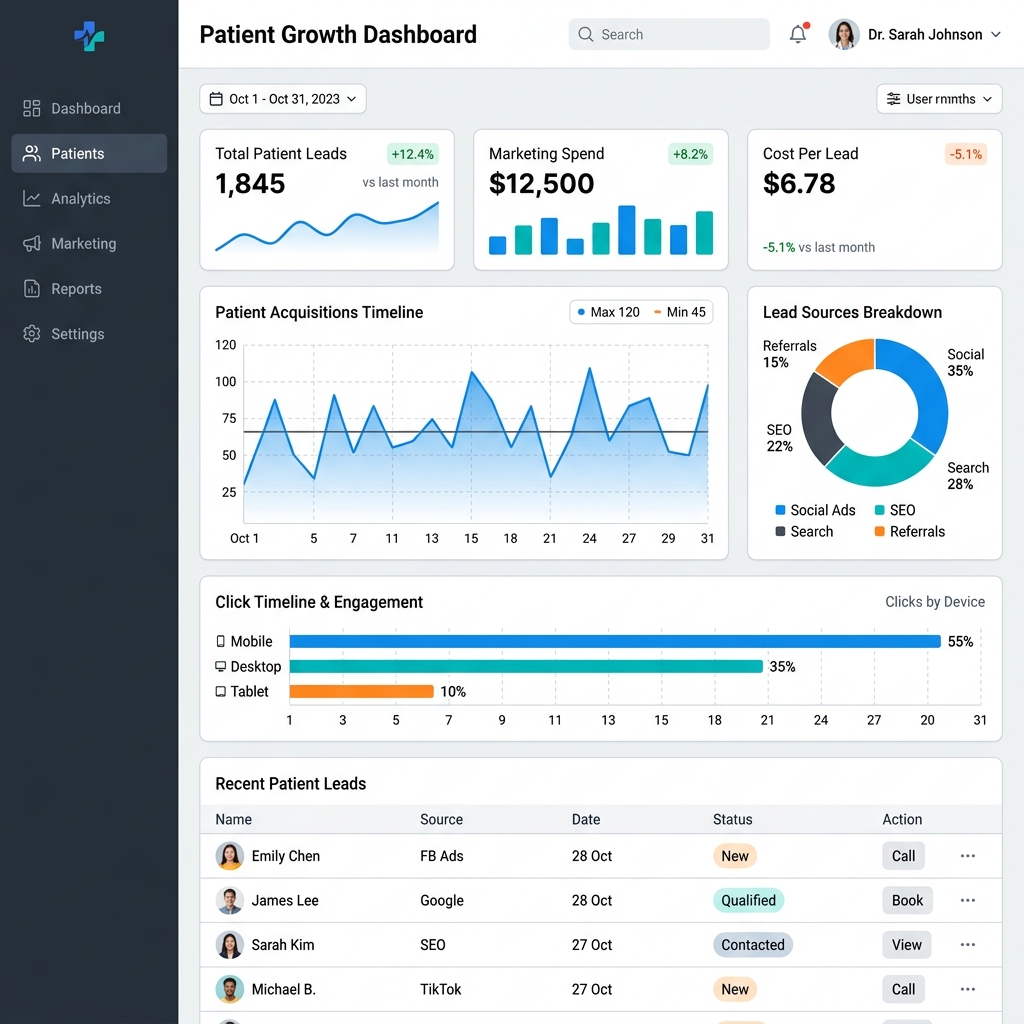1024x1024 pixels.
Task: Click the Mobile phone device icon
Action: click(221, 641)
